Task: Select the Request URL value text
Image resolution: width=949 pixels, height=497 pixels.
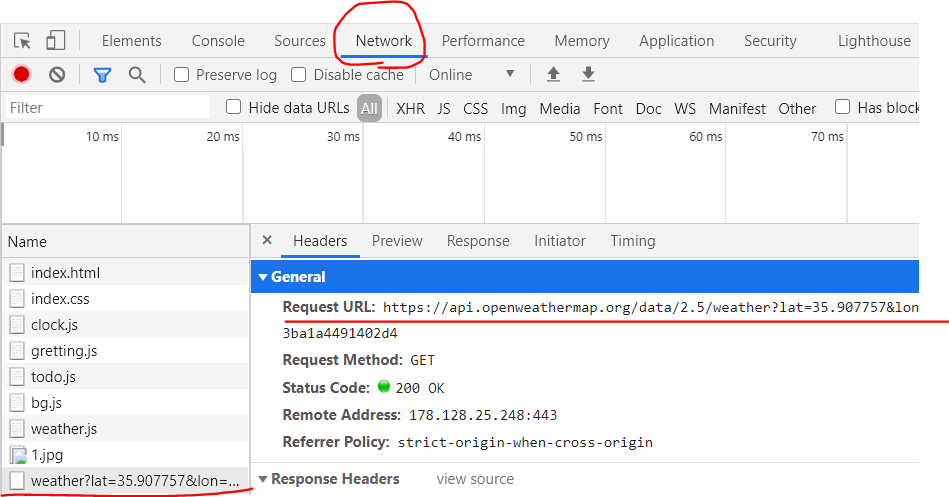Action: click(x=651, y=308)
